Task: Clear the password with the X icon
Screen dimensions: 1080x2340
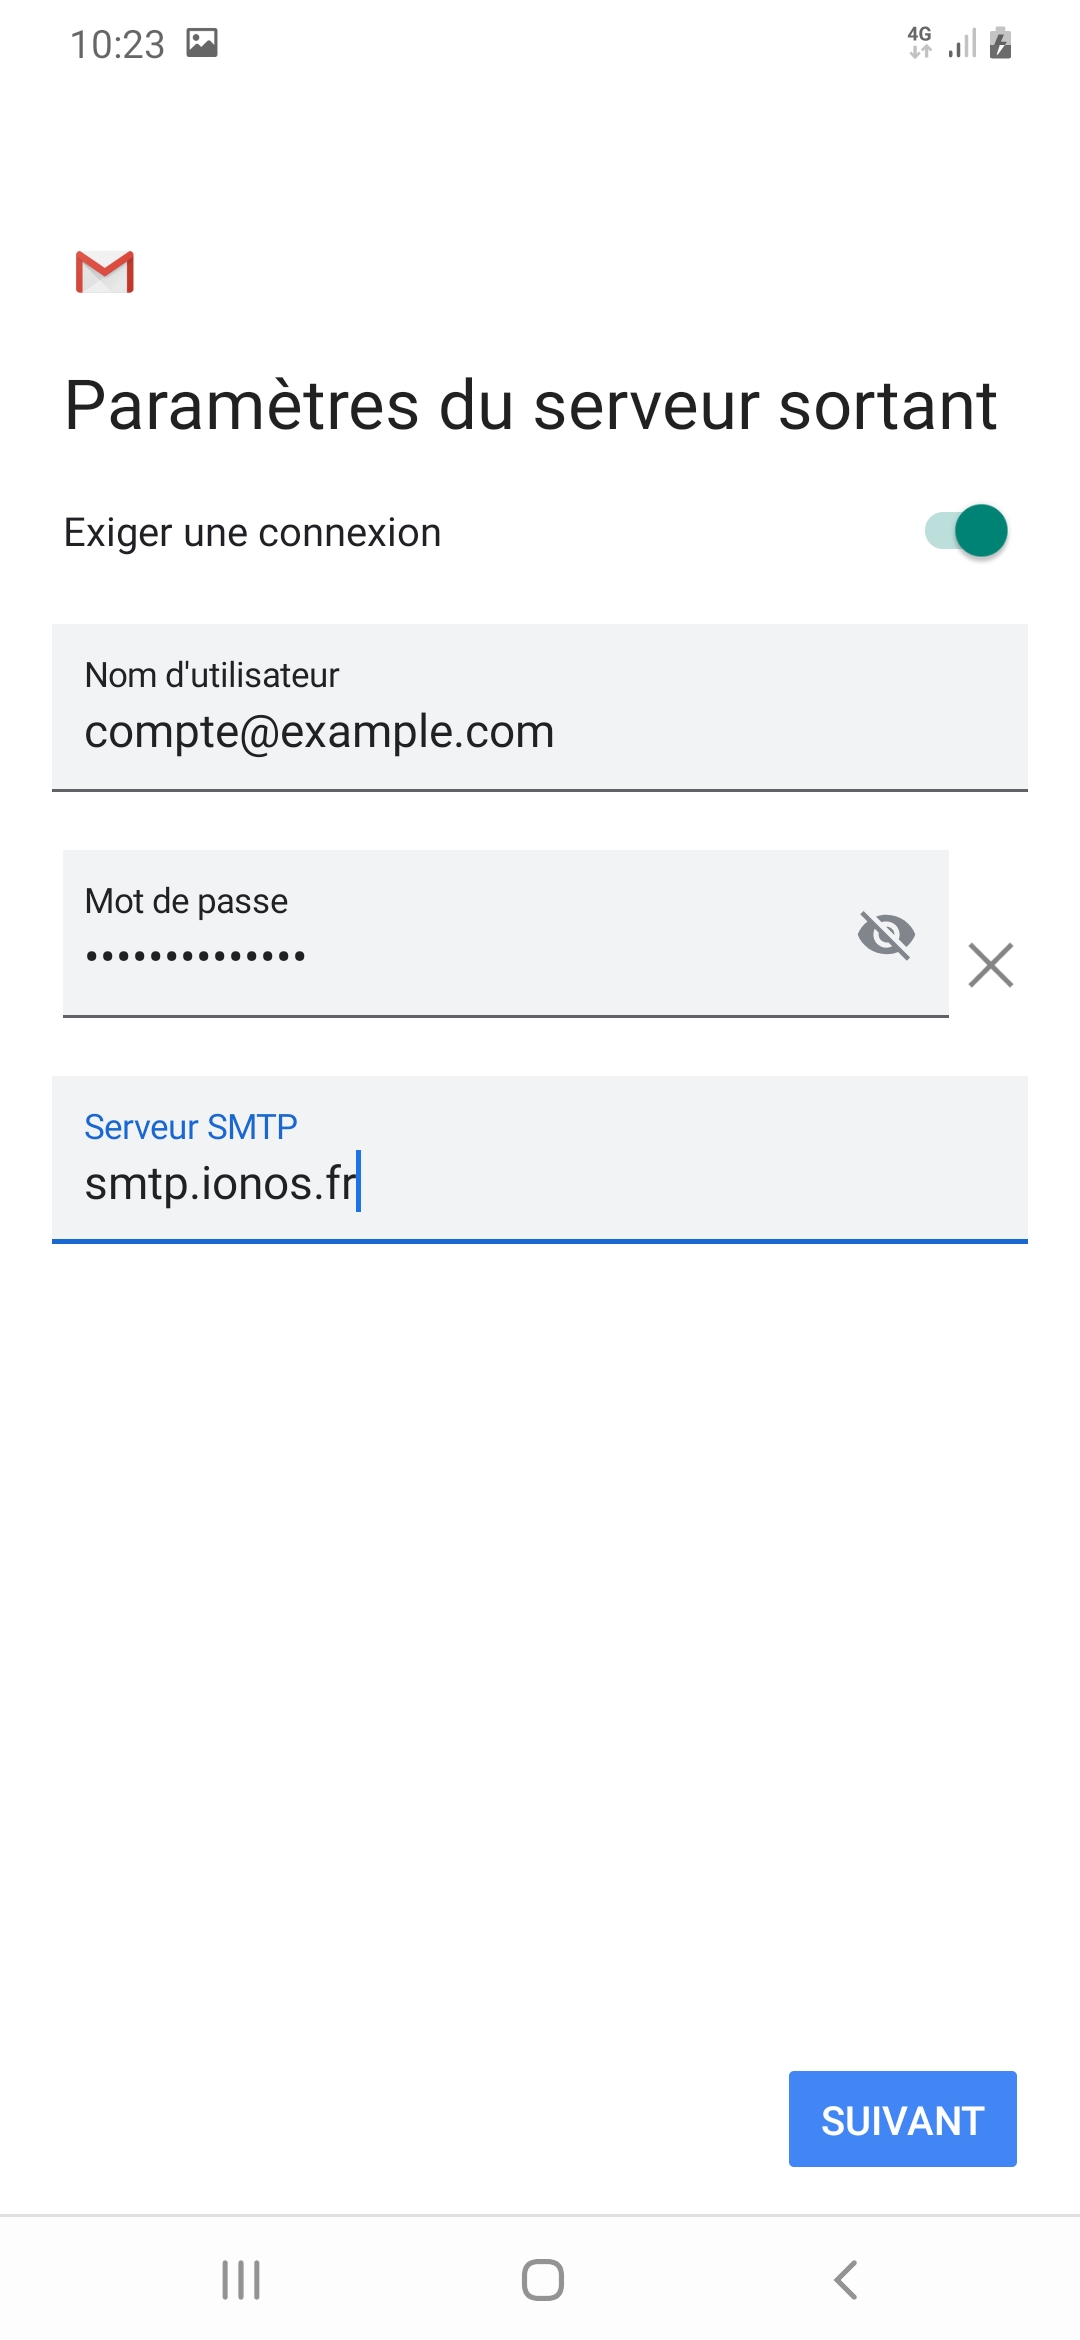Action: pyautogui.click(x=991, y=965)
